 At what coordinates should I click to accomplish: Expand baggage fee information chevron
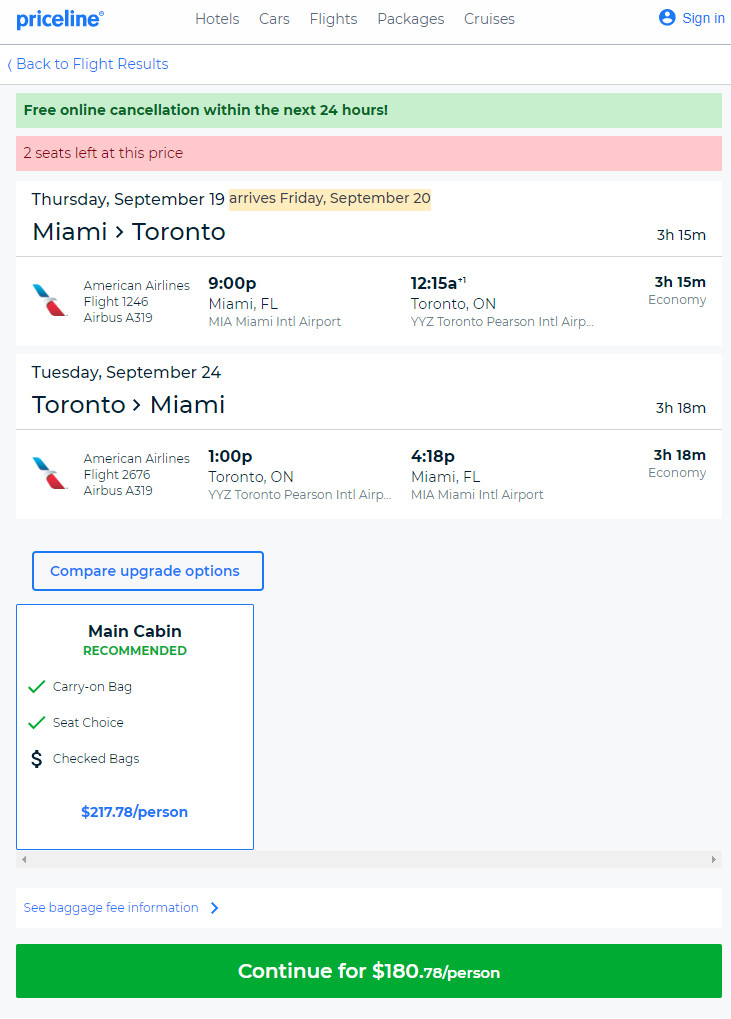[x=214, y=908]
